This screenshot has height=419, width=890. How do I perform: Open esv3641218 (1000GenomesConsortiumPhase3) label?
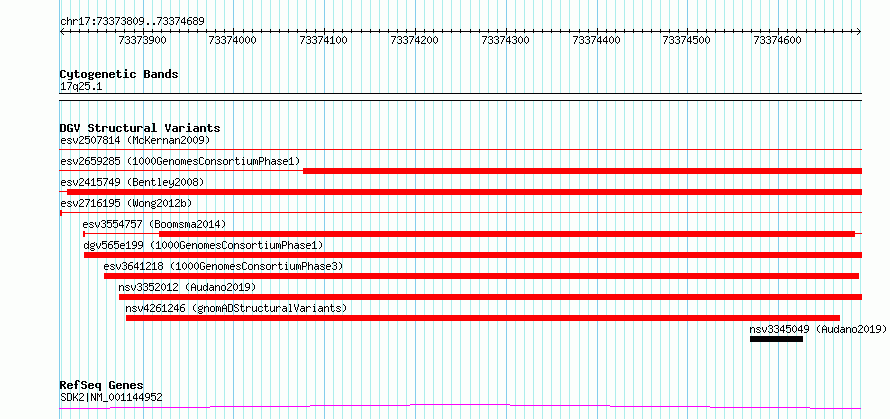coord(224,266)
